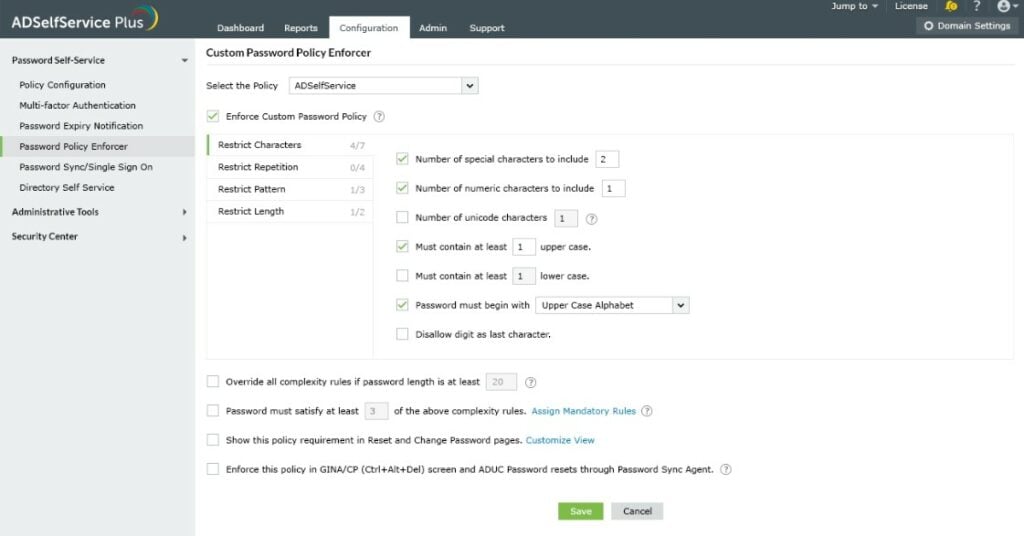Select Restrict Pattern tab
The height and width of the screenshot is (536, 1024).
290,189
